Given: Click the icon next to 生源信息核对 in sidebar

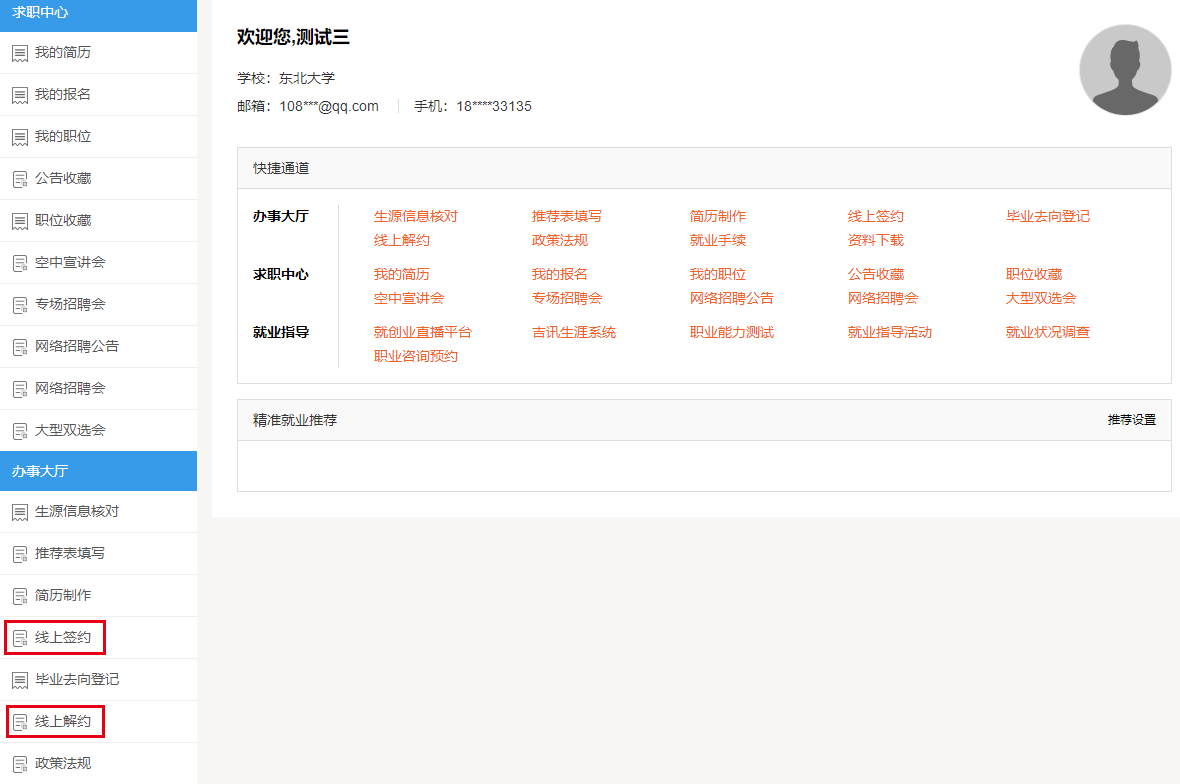Looking at the screenshot, I should pyautogui.click(x=19, y=512).
